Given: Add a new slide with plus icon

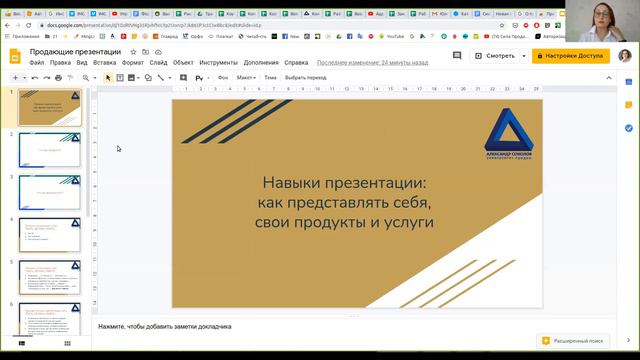Looking at the screenshot, I should pos(15,78).
